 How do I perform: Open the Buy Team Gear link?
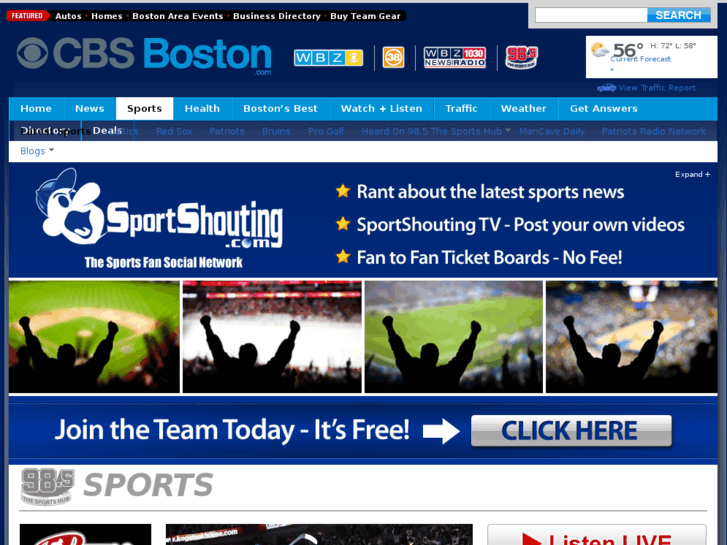point(365,16)
